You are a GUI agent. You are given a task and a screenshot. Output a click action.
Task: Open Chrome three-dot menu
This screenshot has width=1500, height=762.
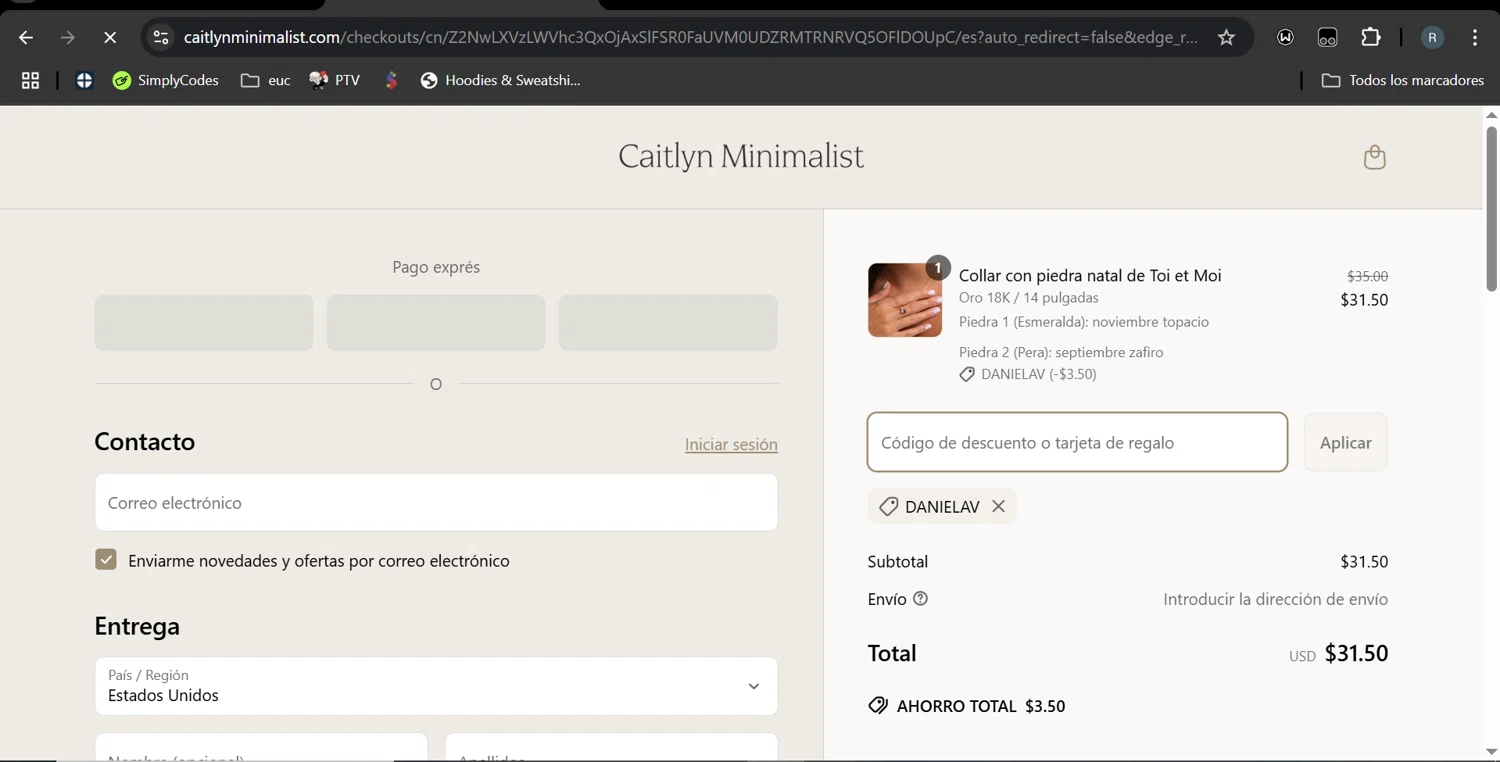[x=1475, y=38]
